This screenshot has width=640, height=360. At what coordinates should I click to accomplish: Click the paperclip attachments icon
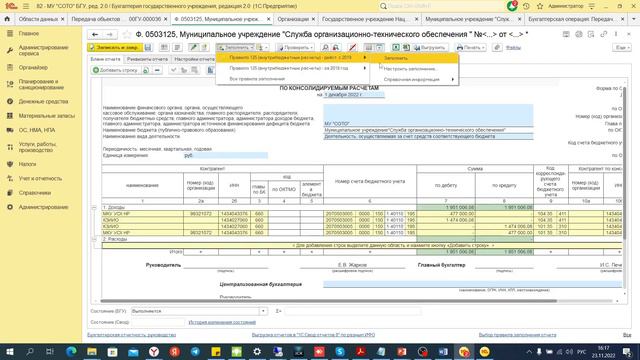point(497,48)
